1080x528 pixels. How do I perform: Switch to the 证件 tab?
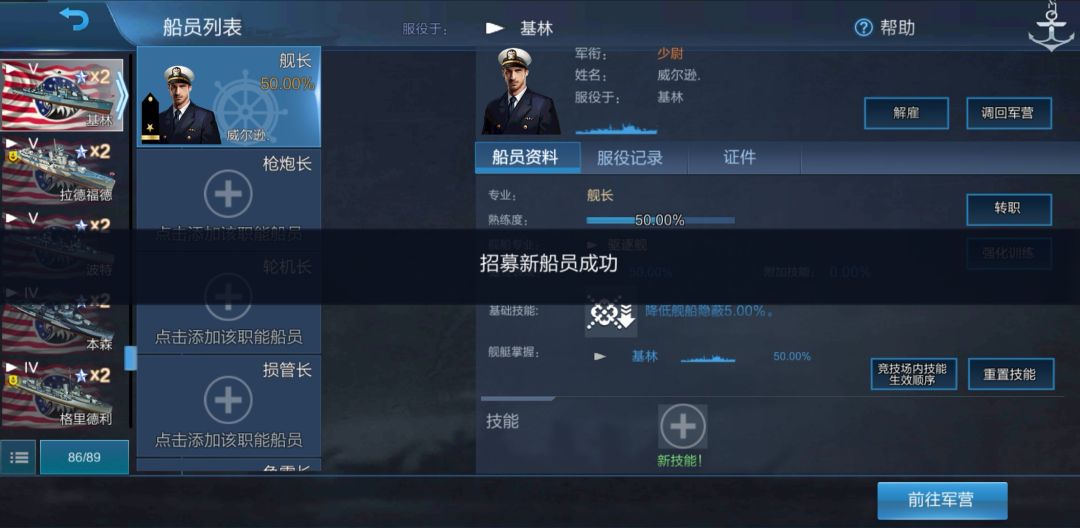pyautogui.click(x=740, y=158)
